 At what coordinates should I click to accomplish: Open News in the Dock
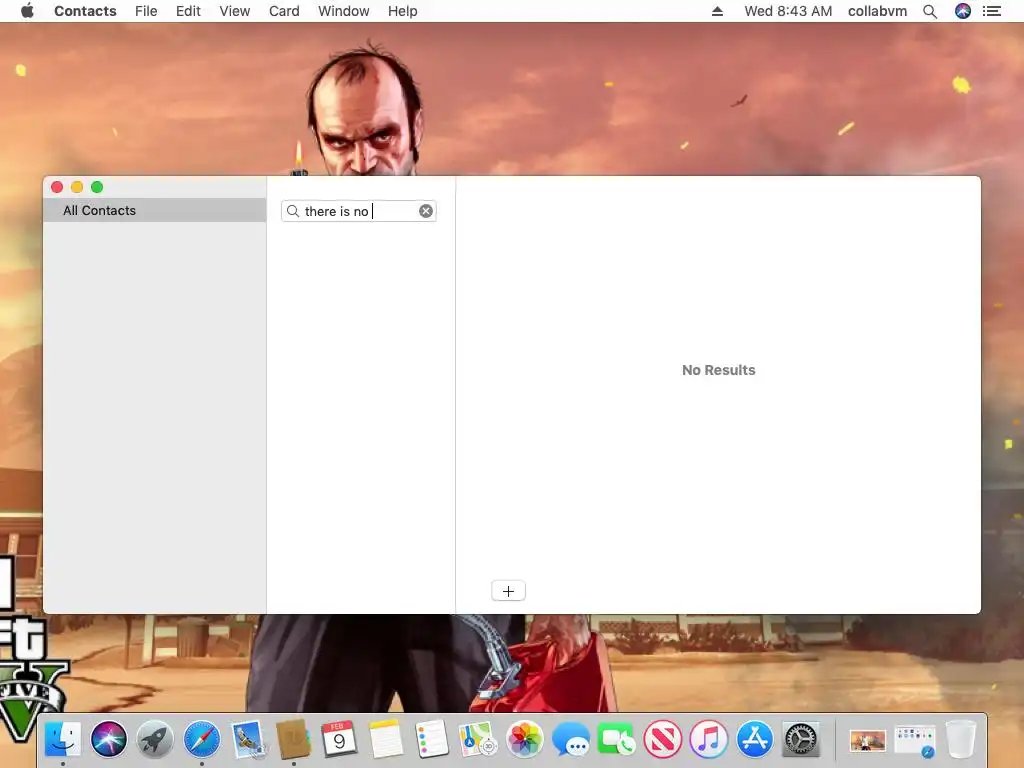coord(662,739)
